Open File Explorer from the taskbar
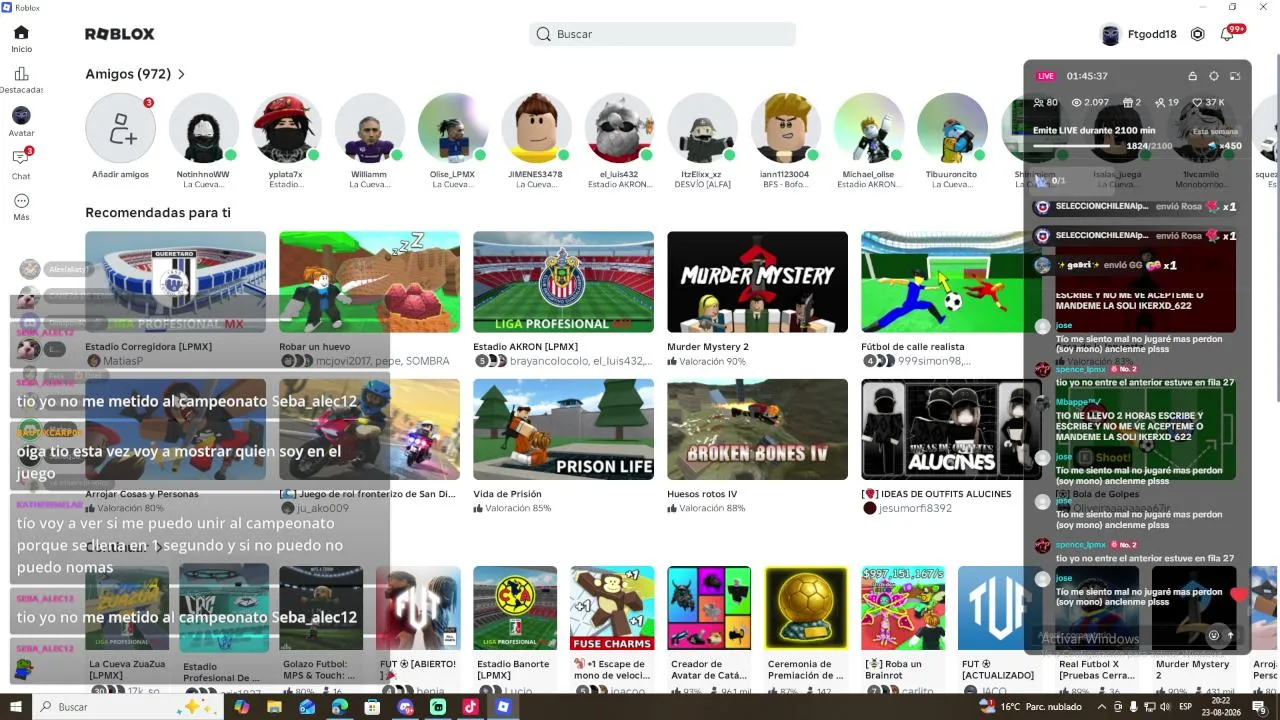Screen dimensions: 1280x720 (274, 707)
